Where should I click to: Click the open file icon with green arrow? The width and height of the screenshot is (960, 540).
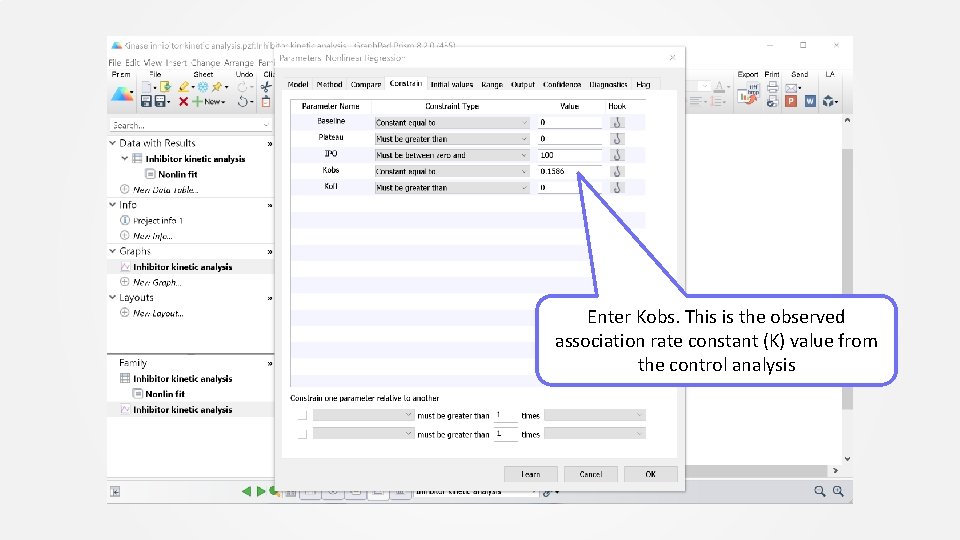(165, 87)
